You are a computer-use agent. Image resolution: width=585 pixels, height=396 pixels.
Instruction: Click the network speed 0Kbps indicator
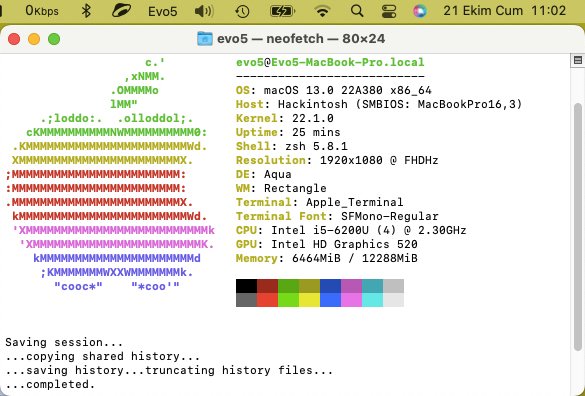(x=41, y=11)
